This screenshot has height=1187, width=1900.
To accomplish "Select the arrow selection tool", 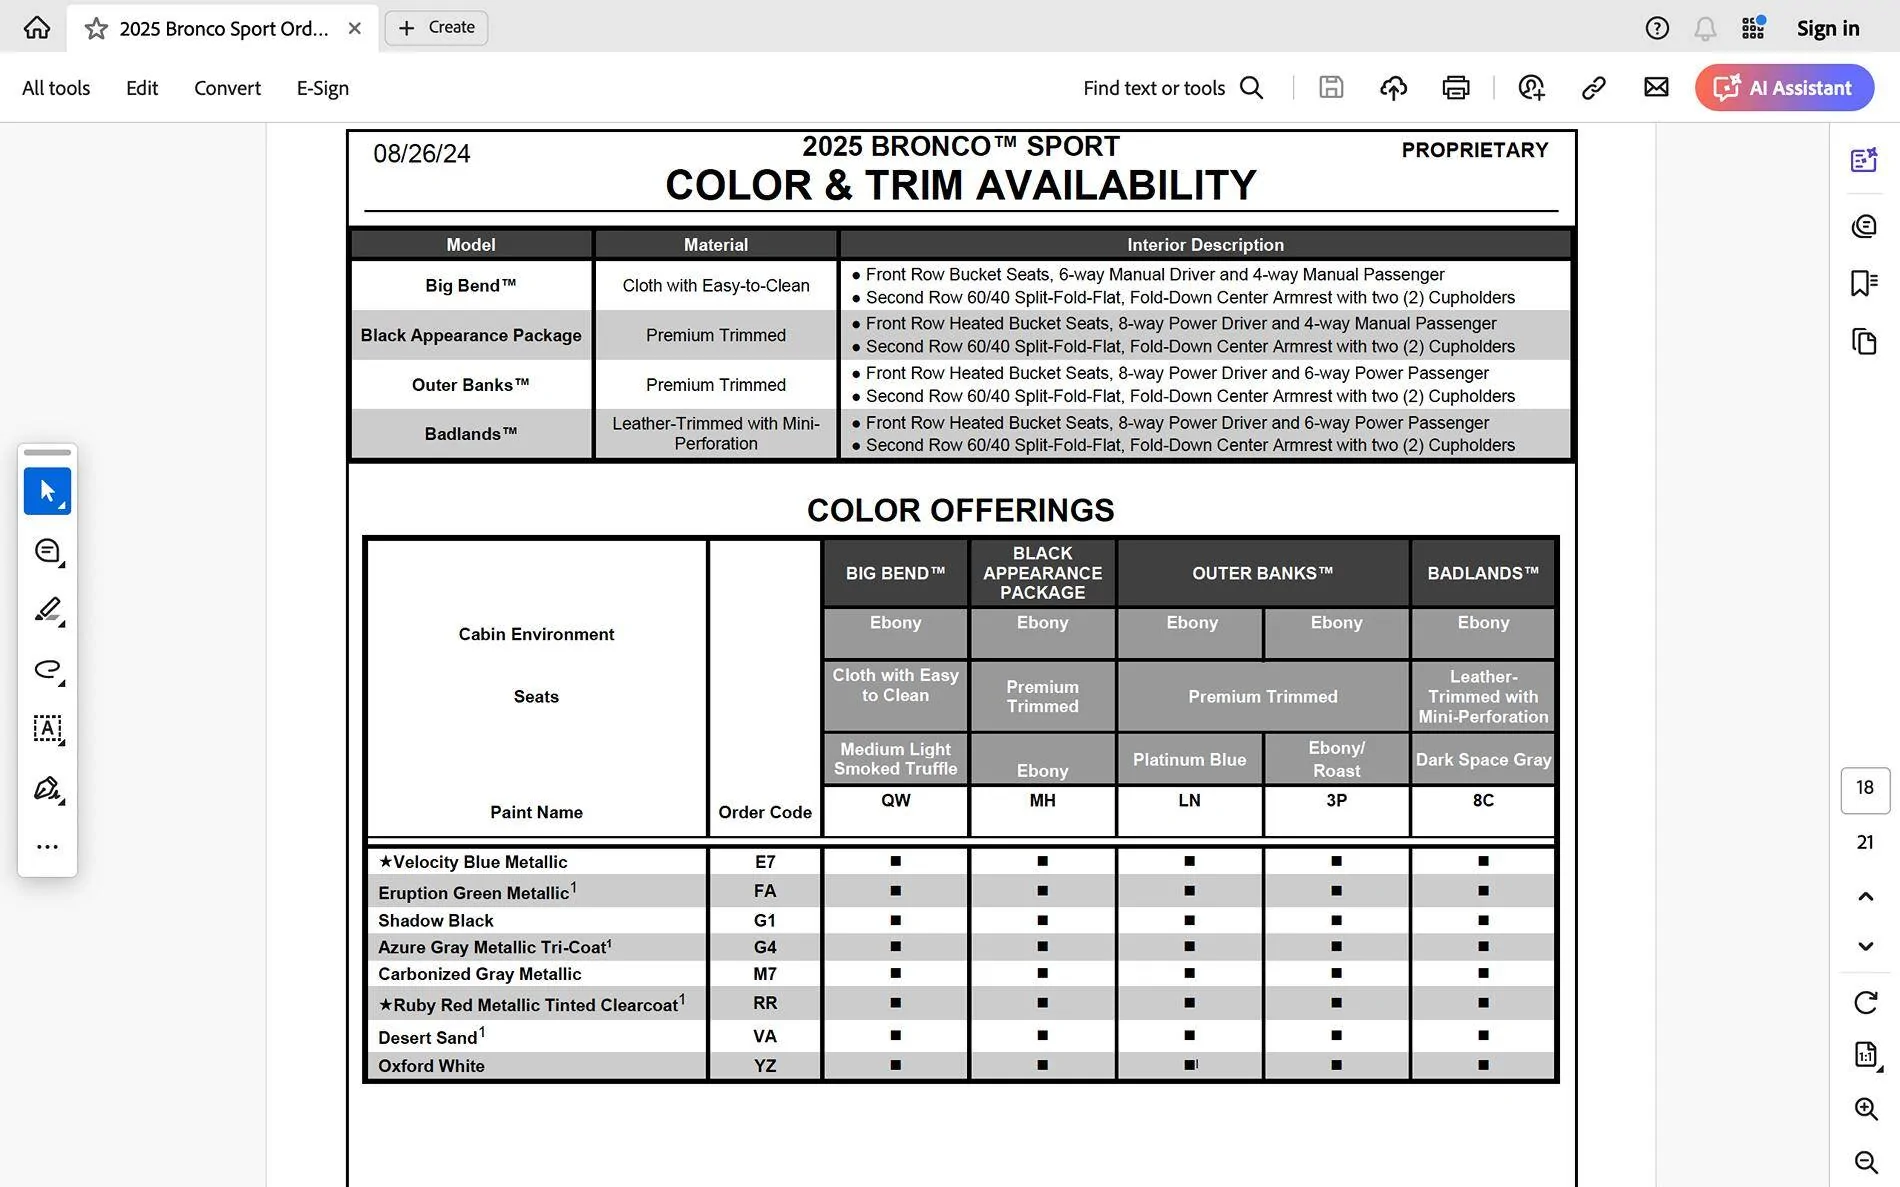I will [x=47, y=491].
